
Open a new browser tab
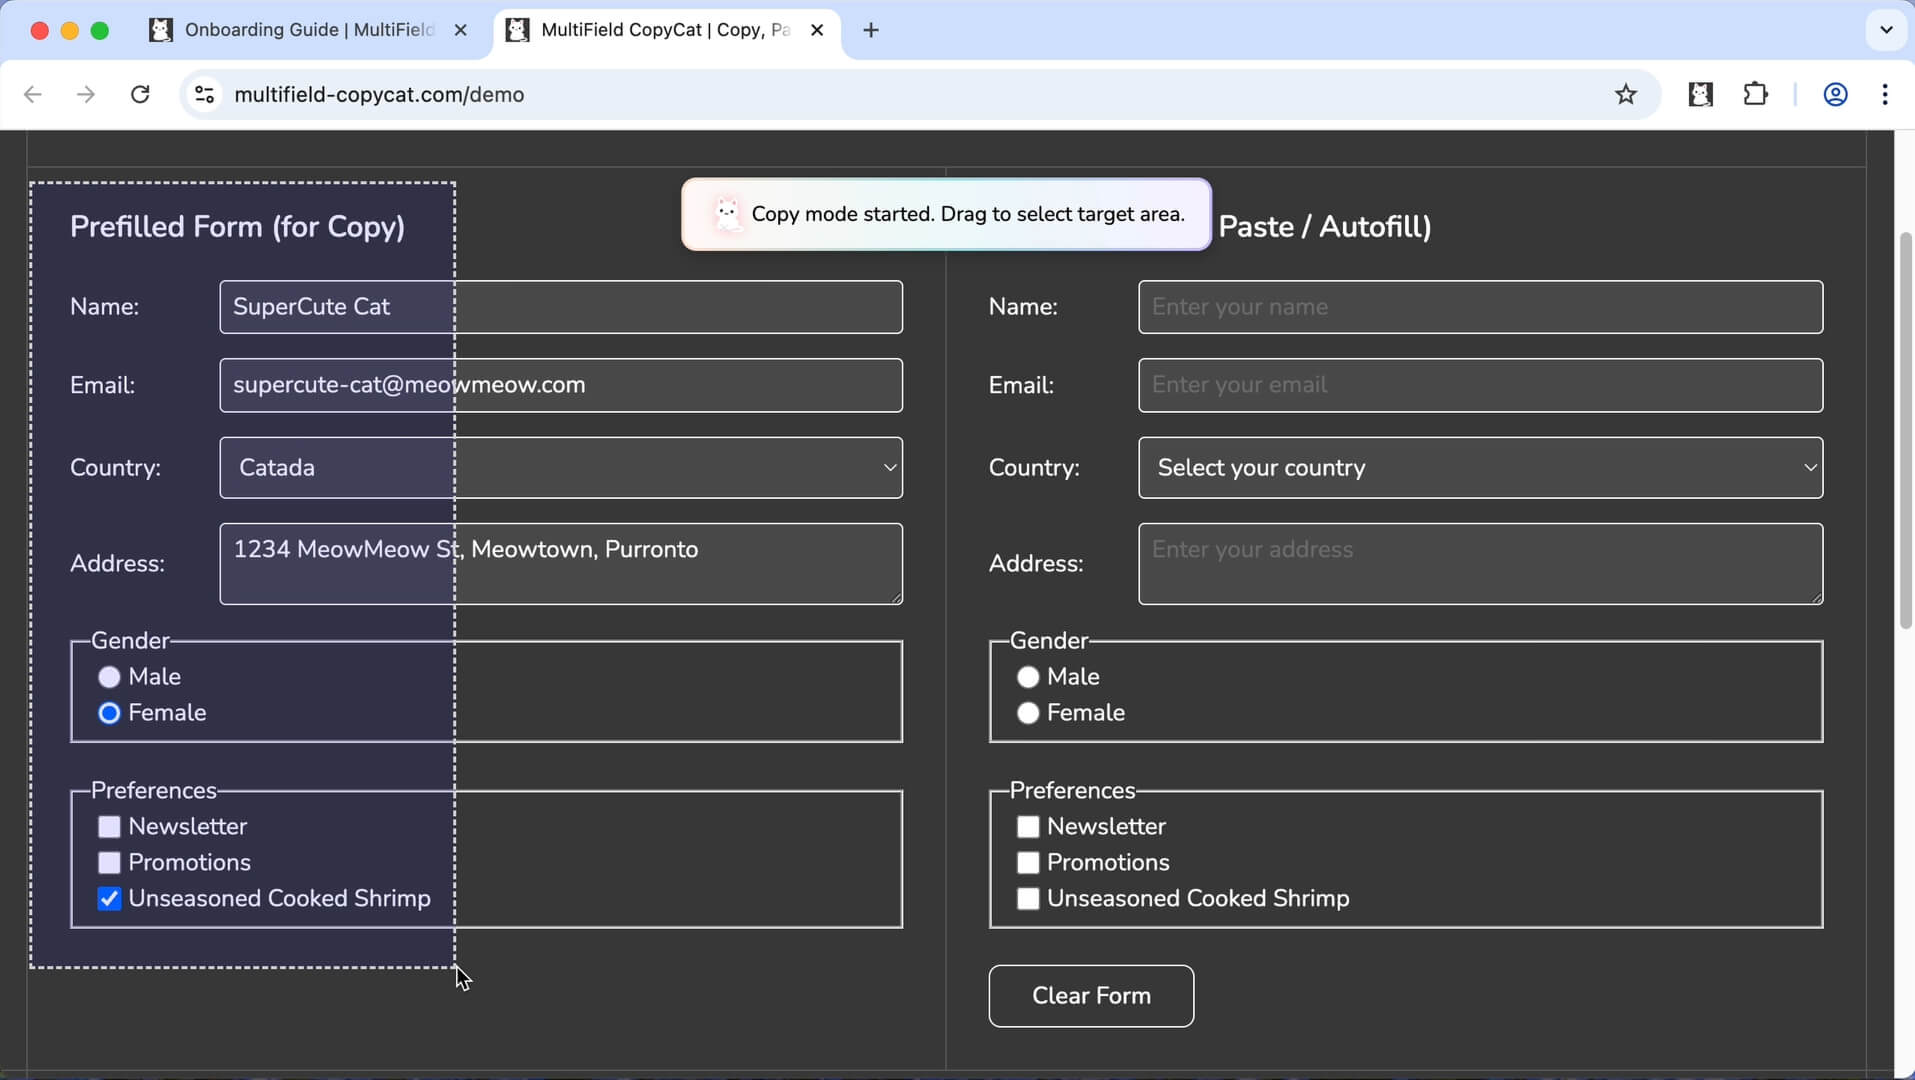(871, 30)
